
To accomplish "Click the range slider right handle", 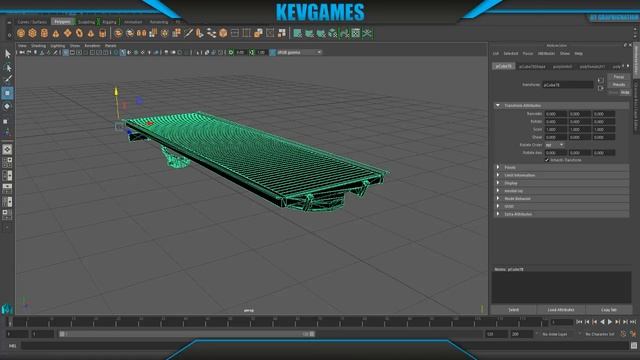I will point(312,334).
